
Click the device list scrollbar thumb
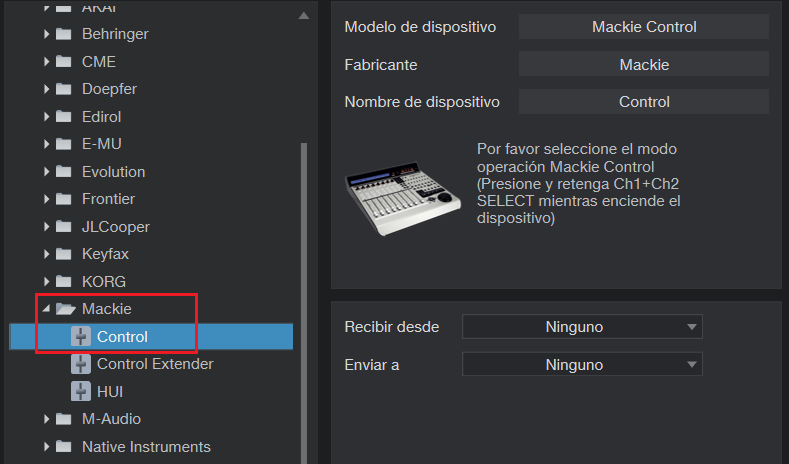303,302
